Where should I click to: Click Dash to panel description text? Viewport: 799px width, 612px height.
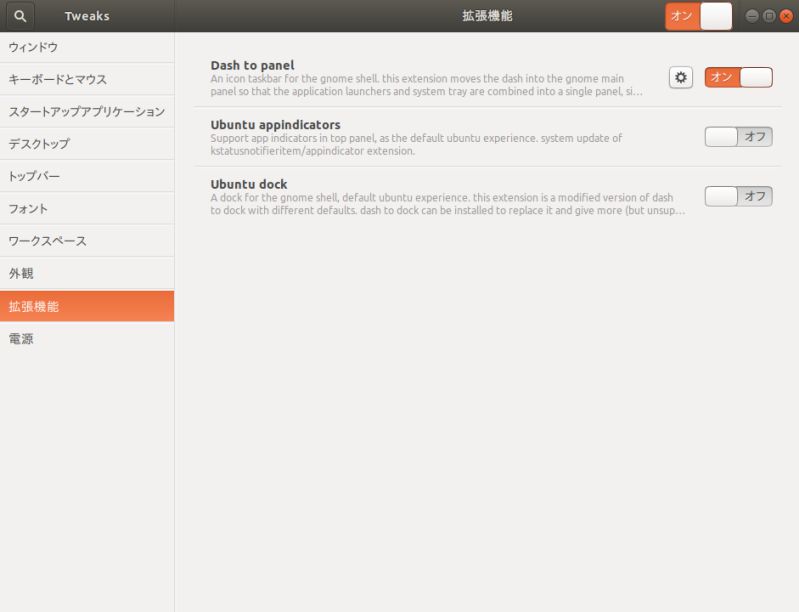(427, 85)
